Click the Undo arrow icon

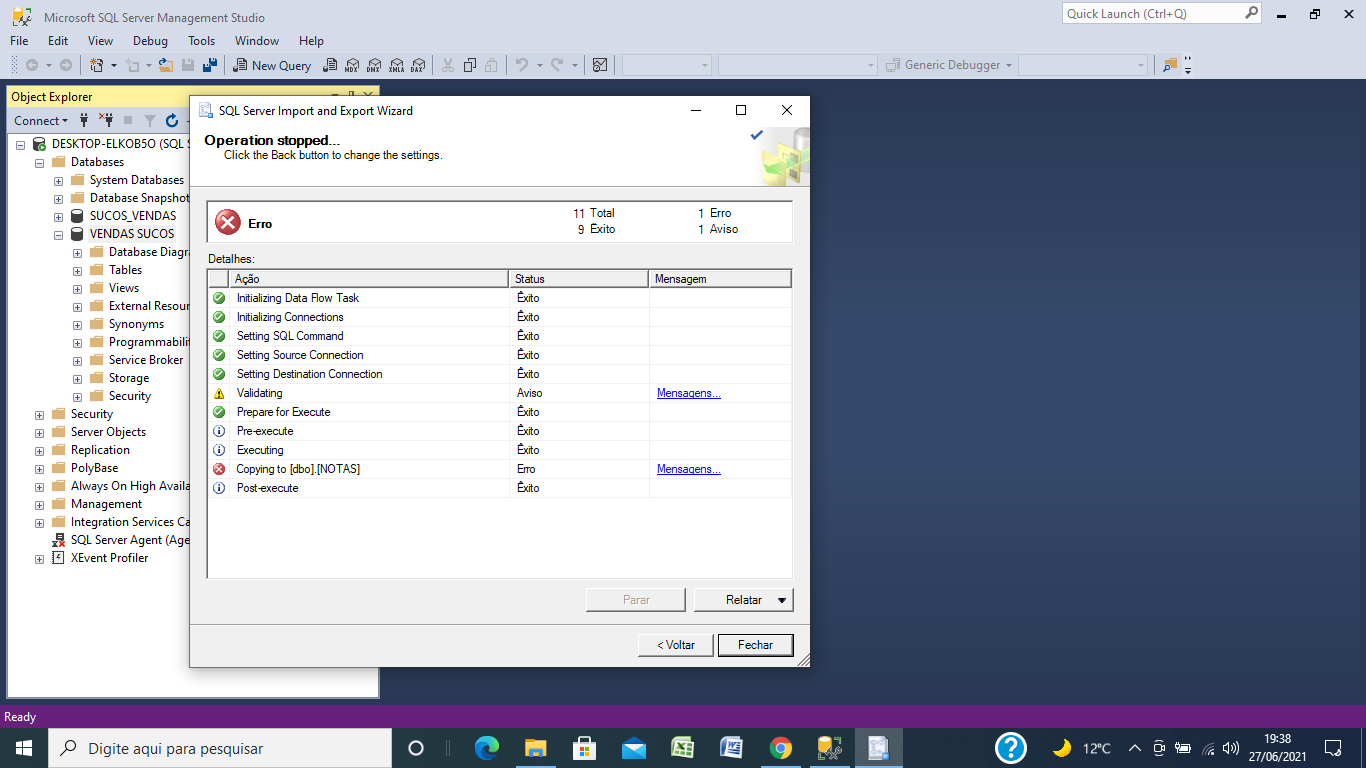(x=522, y=65)
